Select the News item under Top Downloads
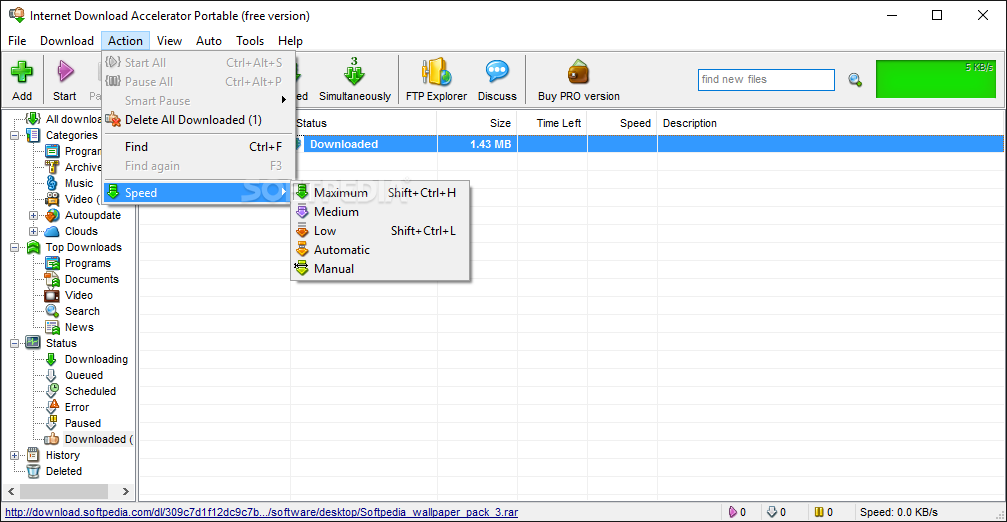Viewport: 1007px width, 522px height. 79,327
